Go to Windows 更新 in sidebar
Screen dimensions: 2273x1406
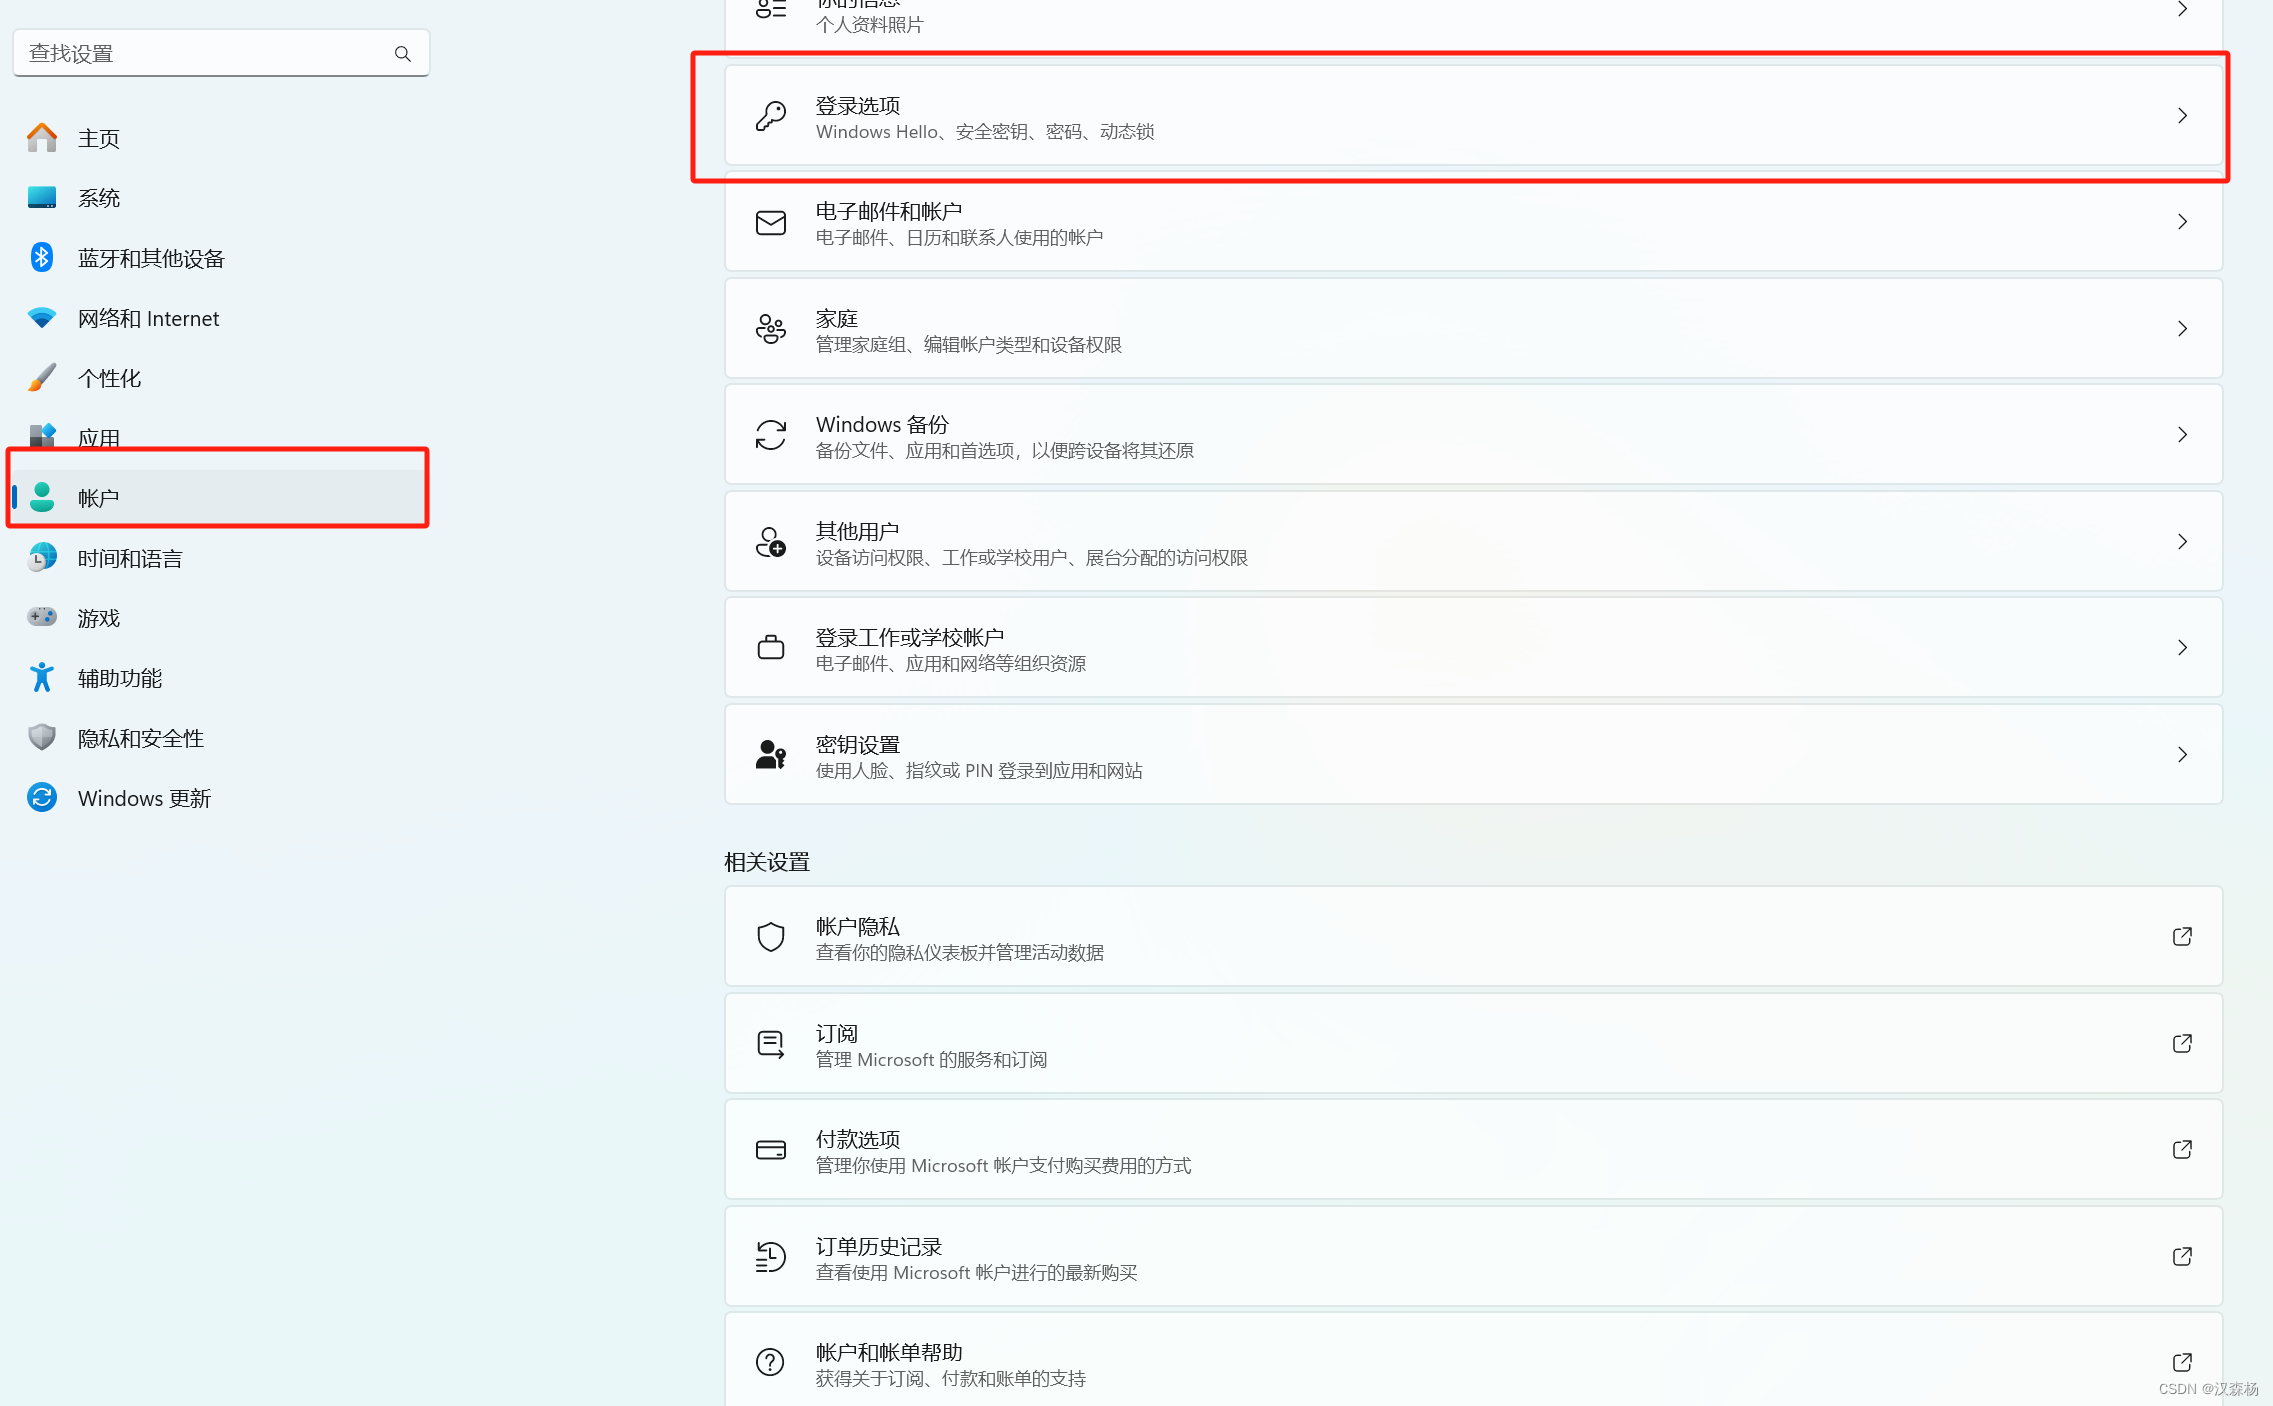[144, 798]
